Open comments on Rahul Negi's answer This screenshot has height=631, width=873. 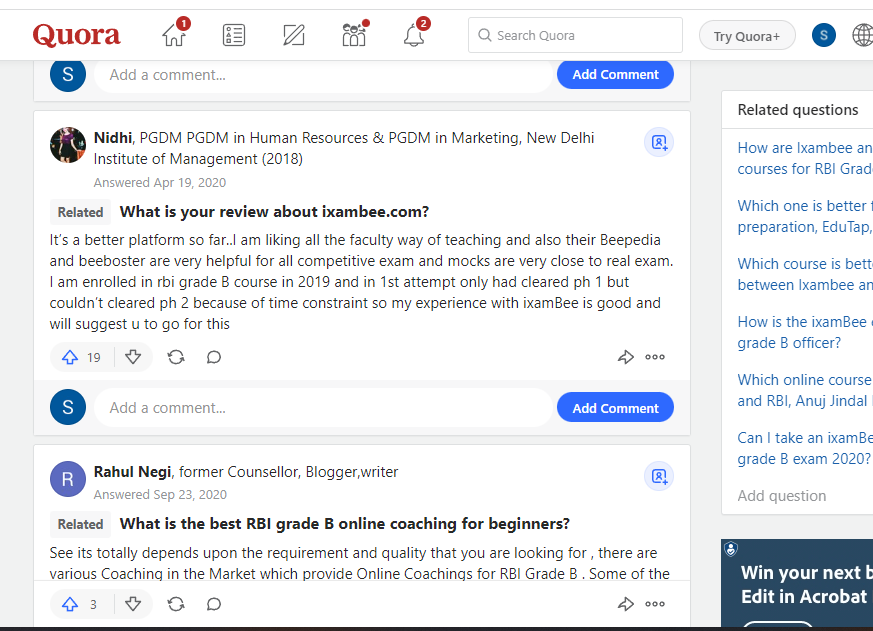pyautogui.click(x=214, y=604)
